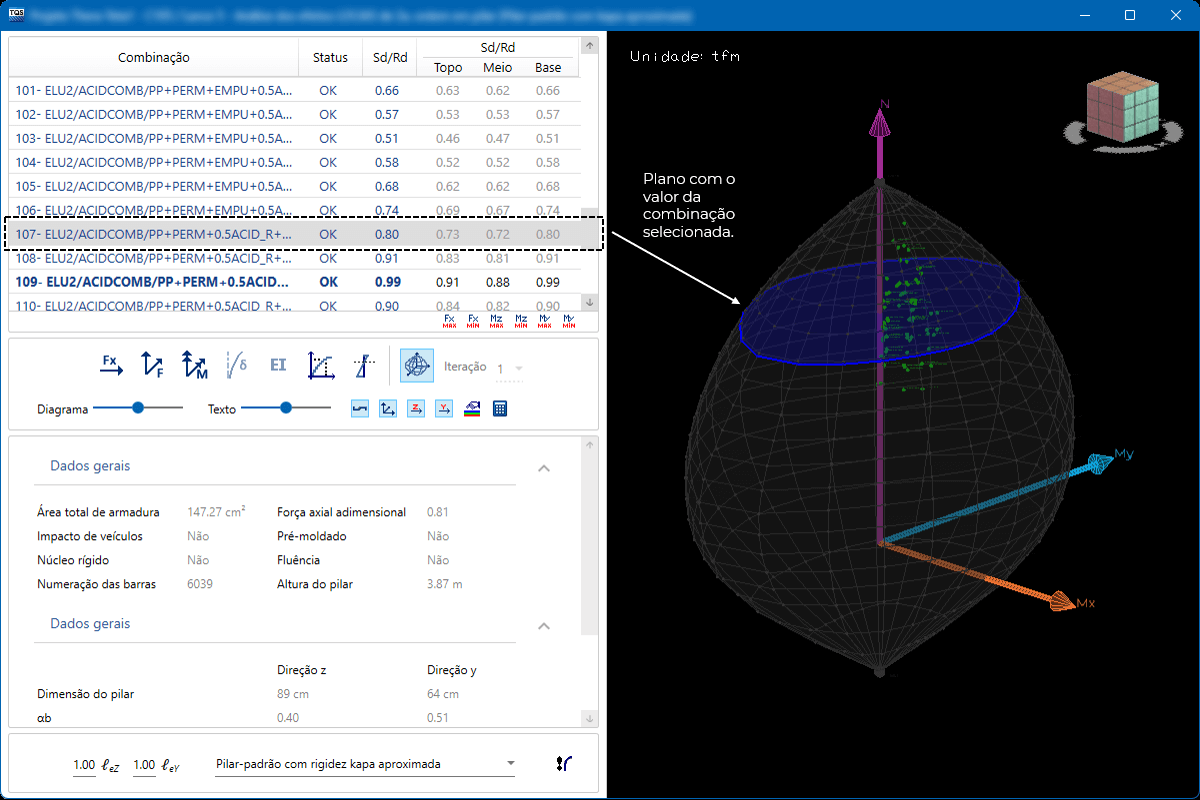
Task: Adjust the Diagrama scale slider
Action: pos(138,408)
